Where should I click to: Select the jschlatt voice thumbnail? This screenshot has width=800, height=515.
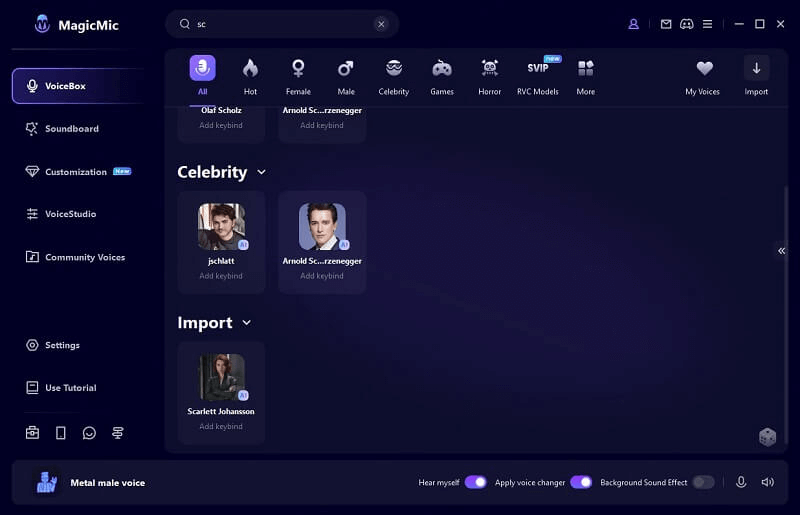(x=221, y=226)
